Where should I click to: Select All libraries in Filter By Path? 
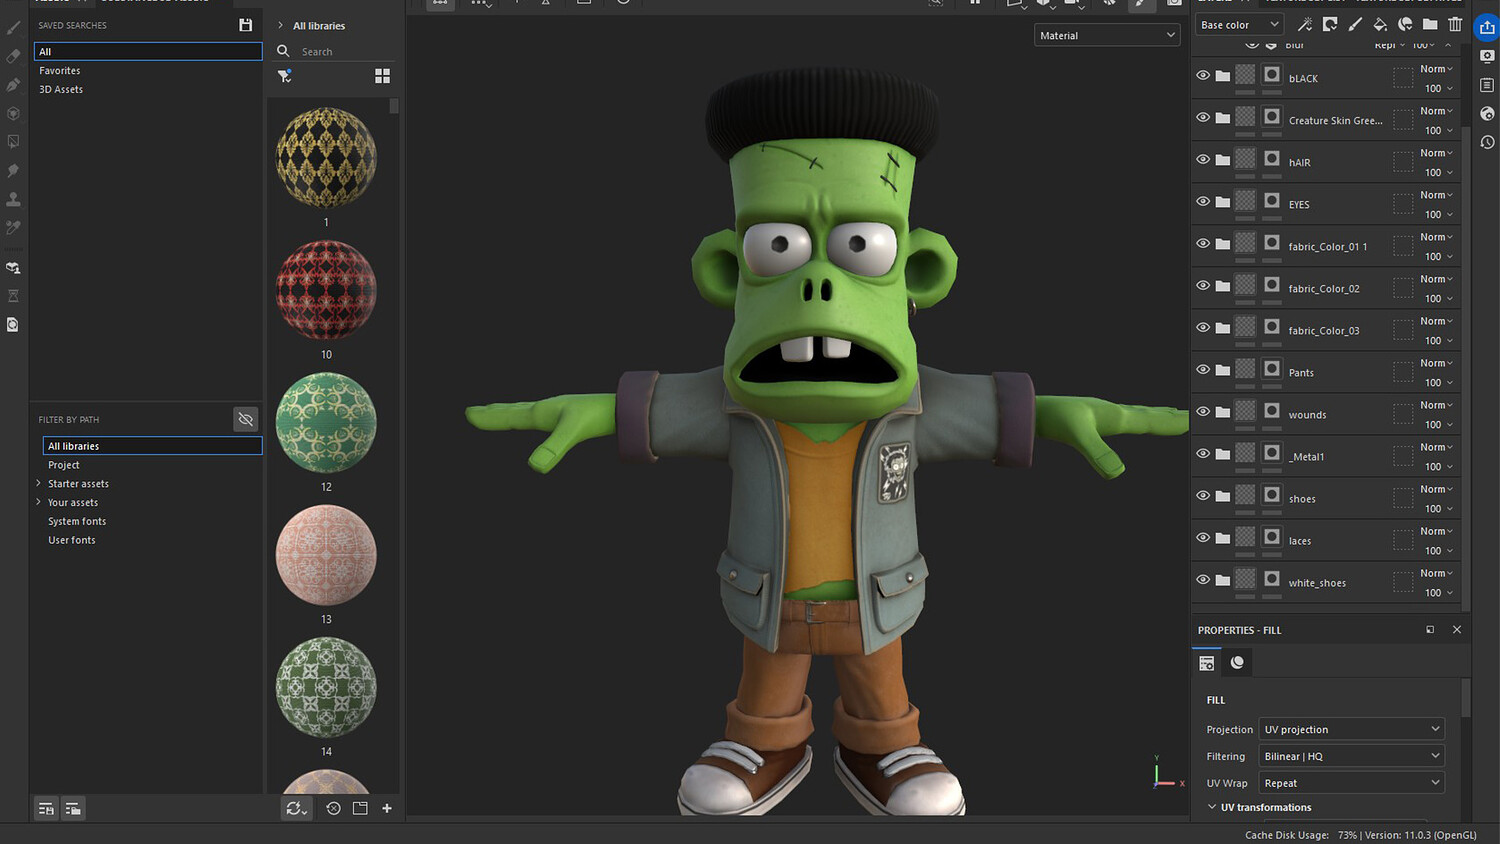coord(153,446)
